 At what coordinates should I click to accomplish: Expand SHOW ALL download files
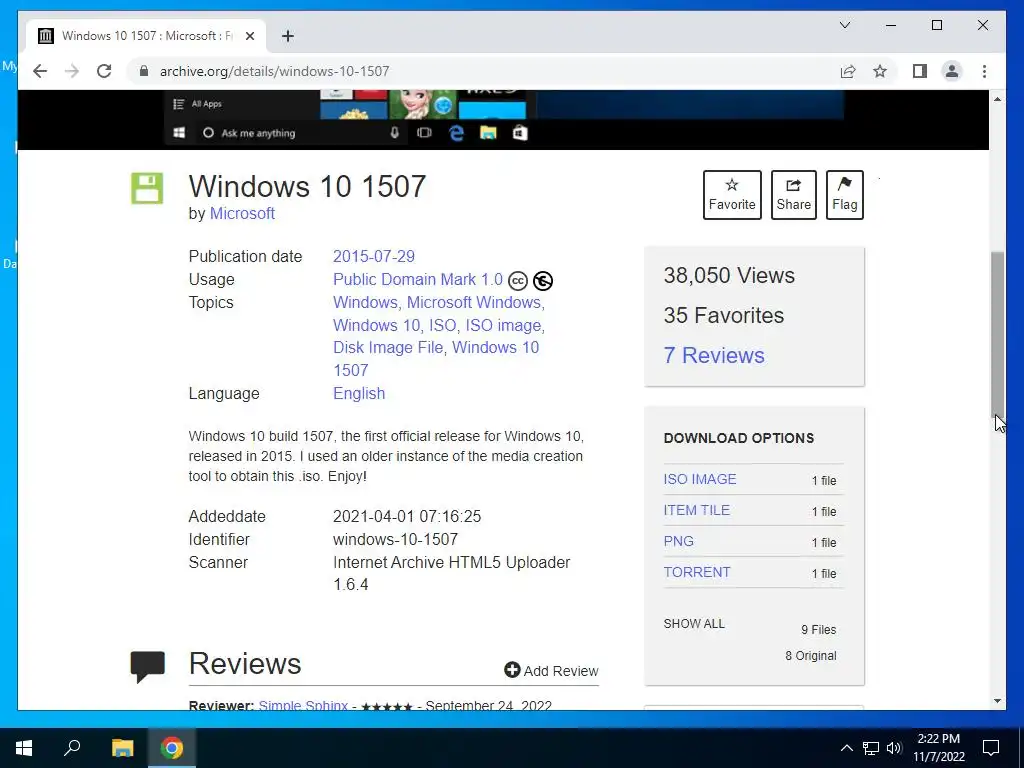click(x=694, y=624)
